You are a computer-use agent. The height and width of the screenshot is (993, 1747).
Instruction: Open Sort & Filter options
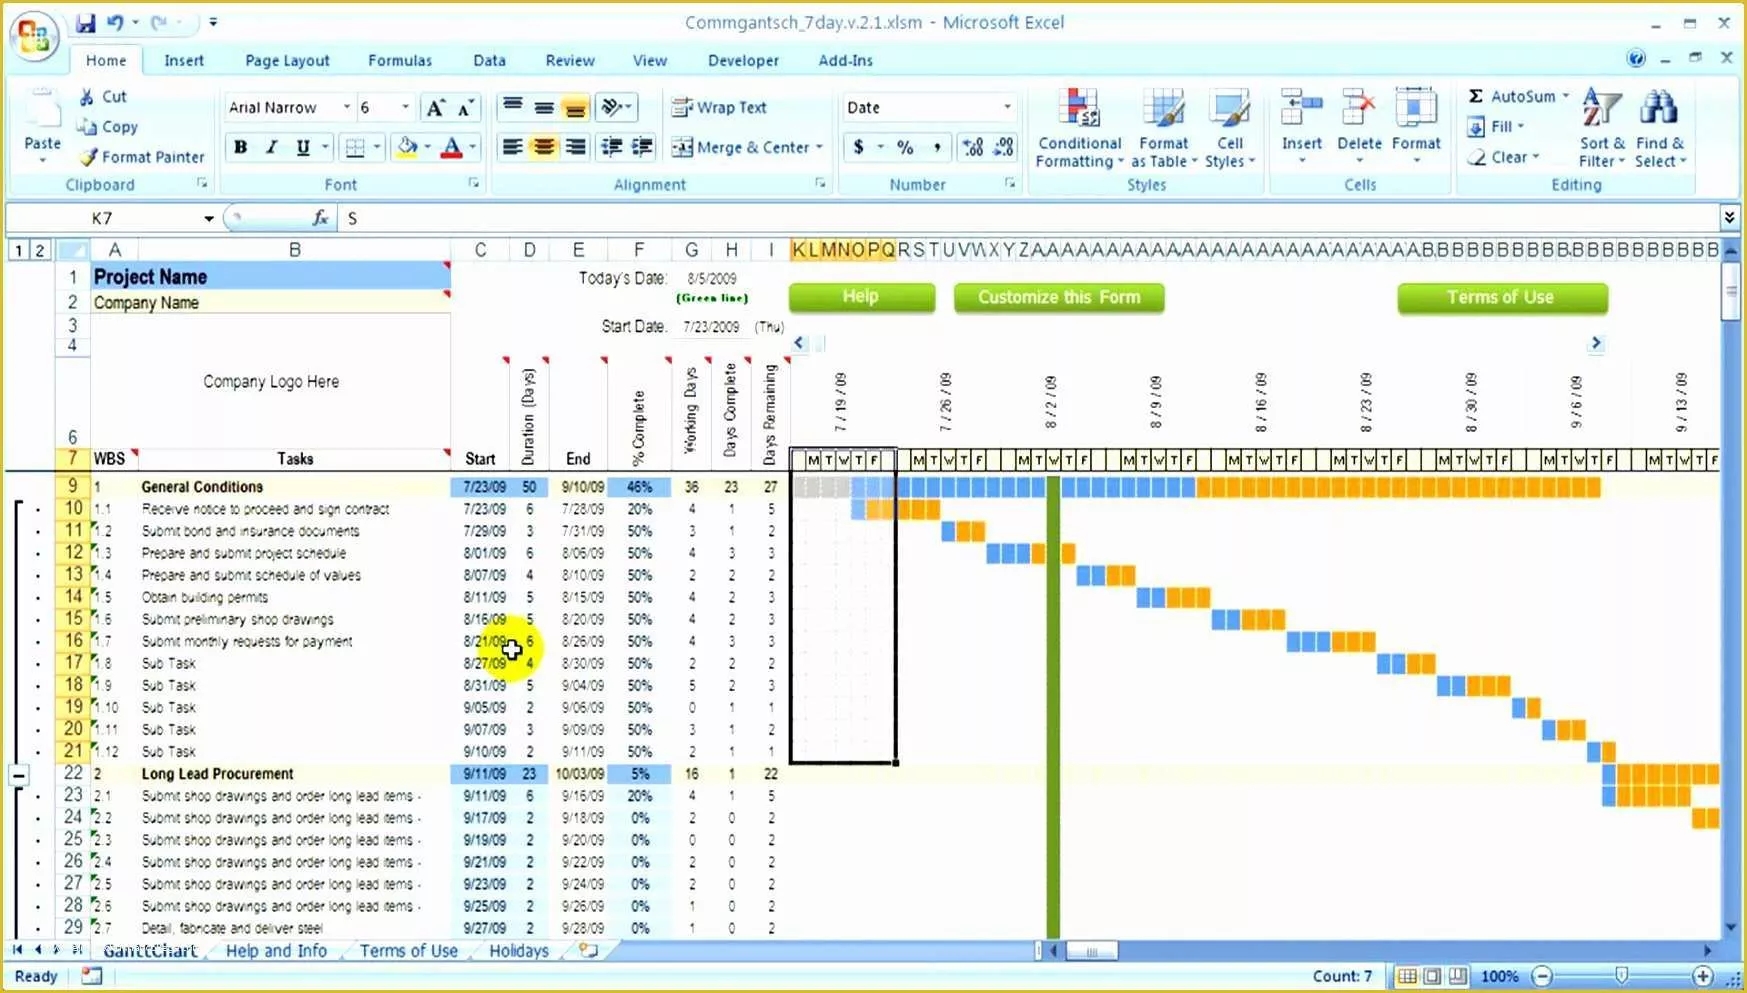pyautogui.click(x=1600, y=127)
